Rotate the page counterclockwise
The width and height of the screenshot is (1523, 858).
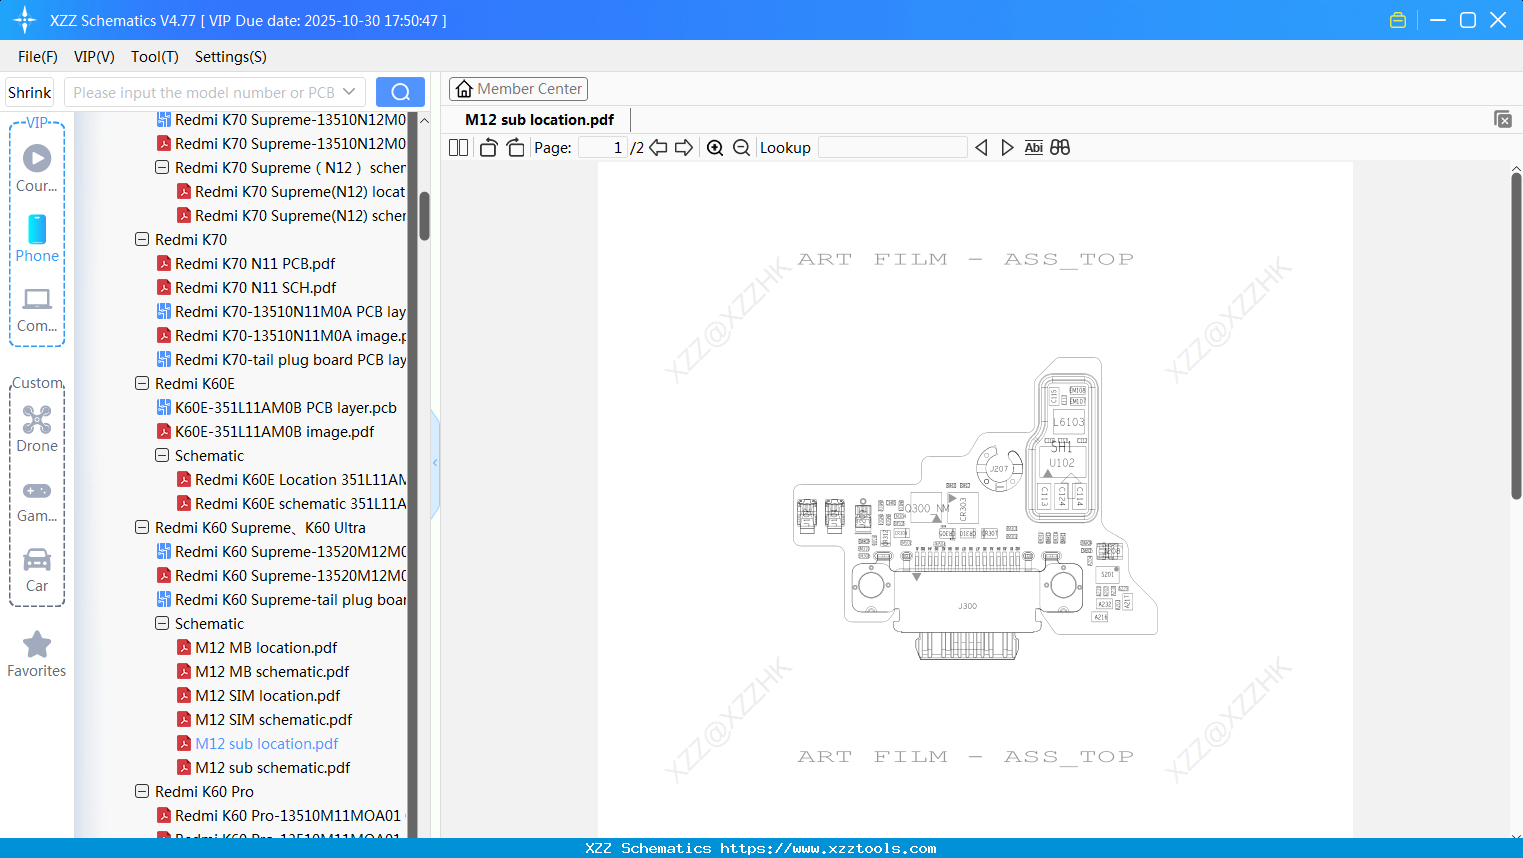[488, 148]
